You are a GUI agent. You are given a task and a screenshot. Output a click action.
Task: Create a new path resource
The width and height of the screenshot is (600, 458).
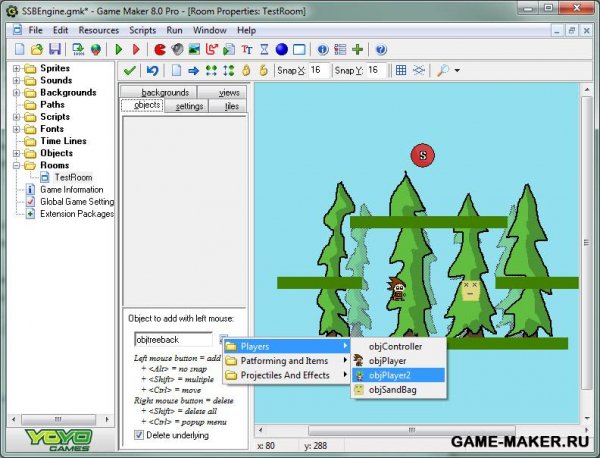212,49
